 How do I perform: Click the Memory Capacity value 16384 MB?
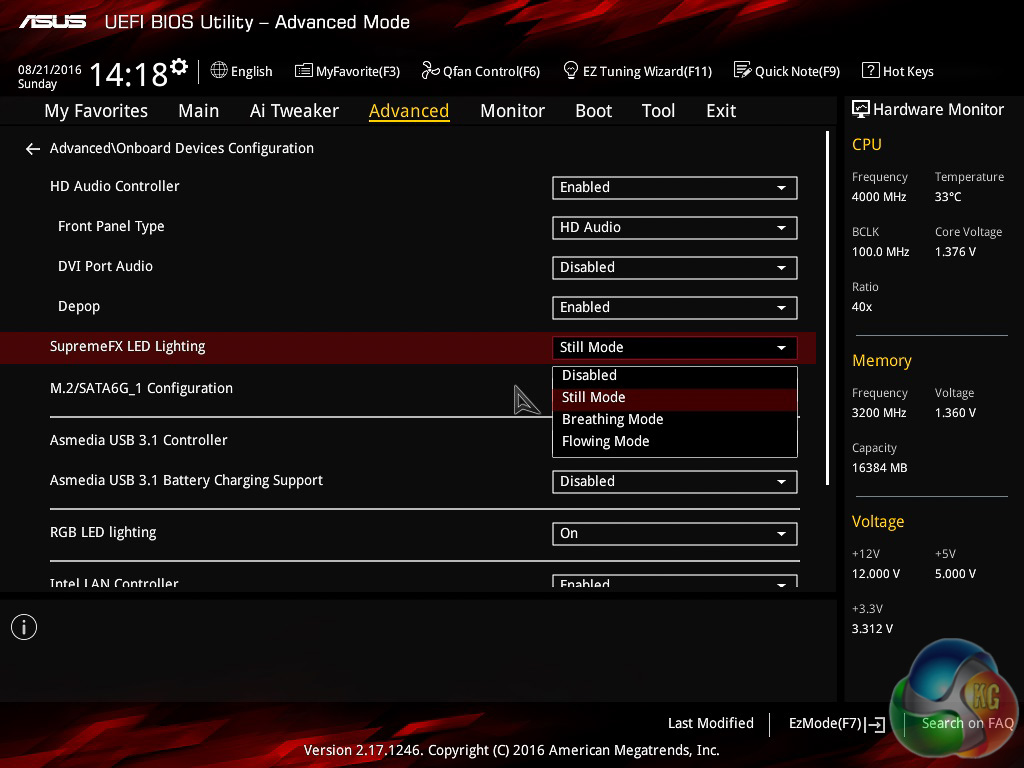pyautogui.click(x=880, y=468)
